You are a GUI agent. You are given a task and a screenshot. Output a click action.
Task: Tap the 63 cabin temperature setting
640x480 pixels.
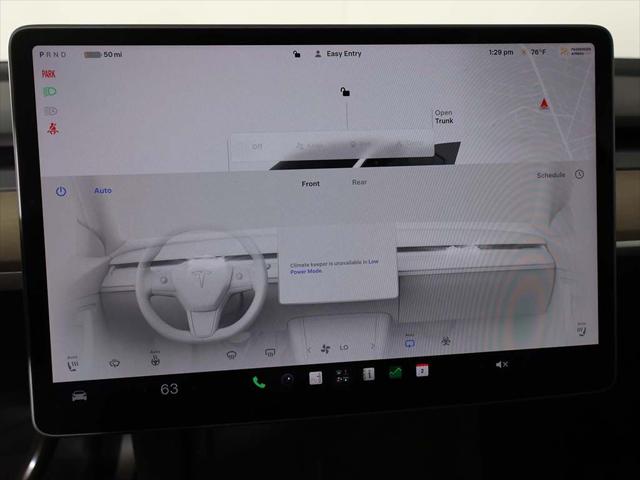coord(169,389)
